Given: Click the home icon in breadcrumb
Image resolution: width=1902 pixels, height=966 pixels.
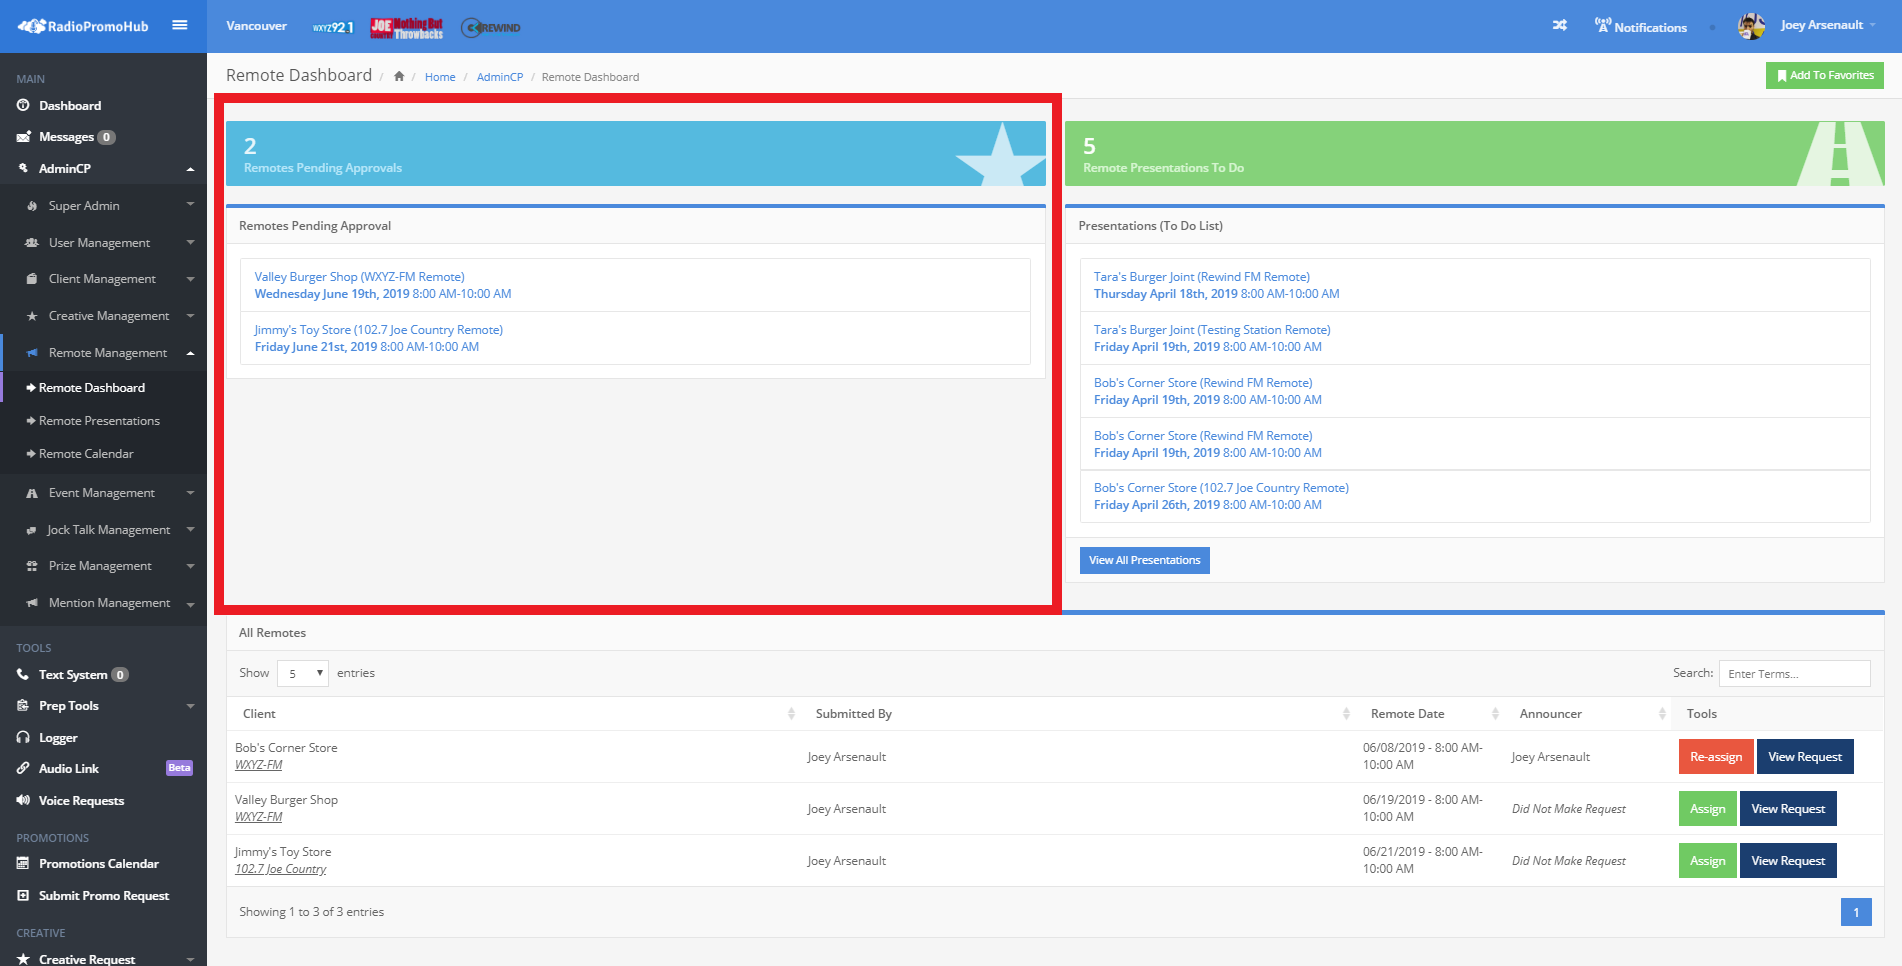Looking at the screenshot, I should [399, 77].
